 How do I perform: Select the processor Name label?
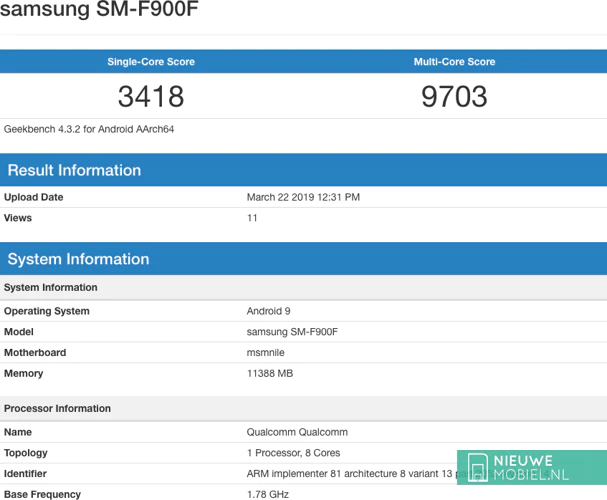[x=18, y=432]
